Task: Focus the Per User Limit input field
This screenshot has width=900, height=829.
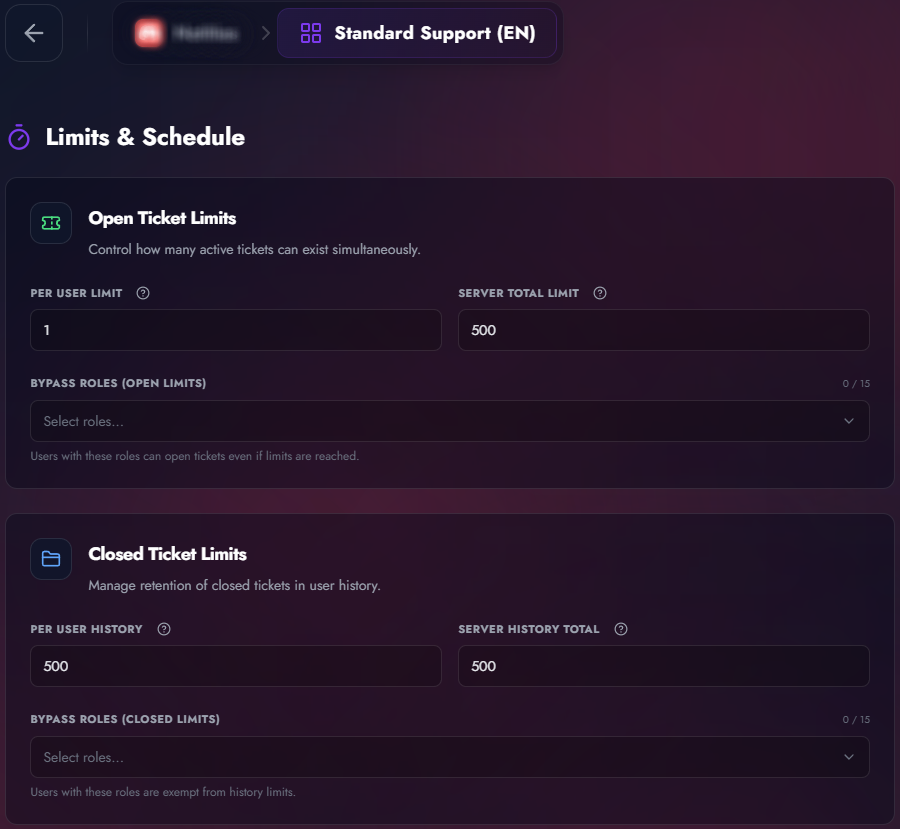Action: coord(236,330)
